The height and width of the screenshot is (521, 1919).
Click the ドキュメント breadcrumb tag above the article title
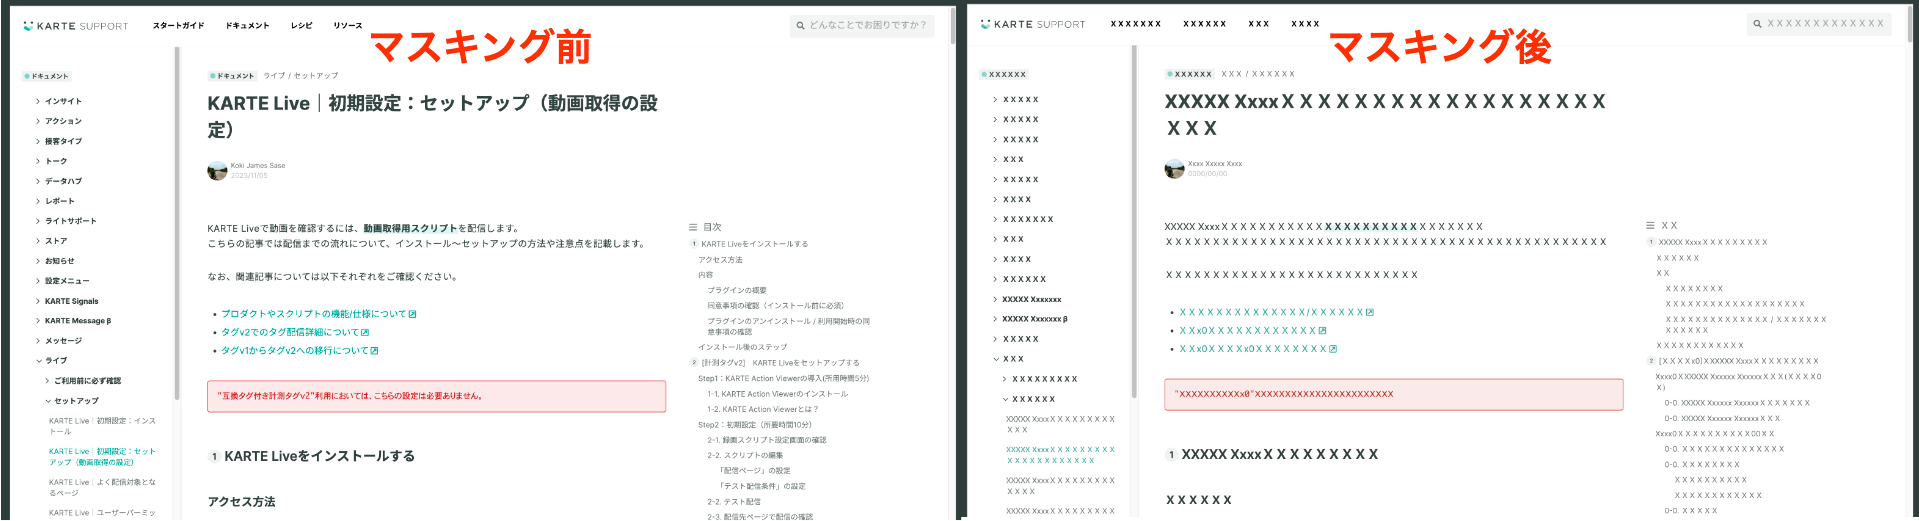pyautogui.click(x=233, y=76)
